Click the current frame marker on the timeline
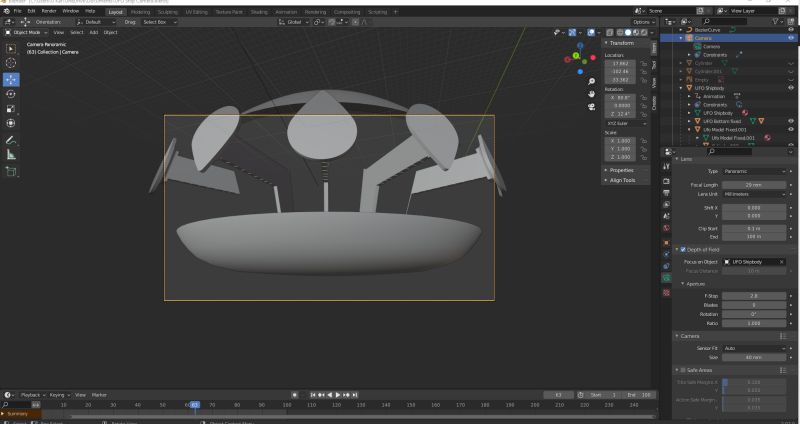This screenshot has width=800, height=424. click(x=194, y=405)
